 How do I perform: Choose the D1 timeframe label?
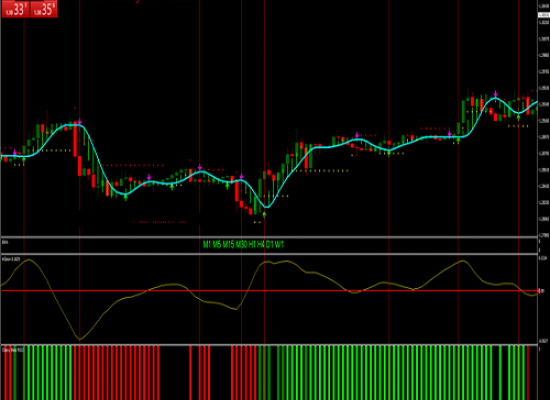tap(269, 245)
